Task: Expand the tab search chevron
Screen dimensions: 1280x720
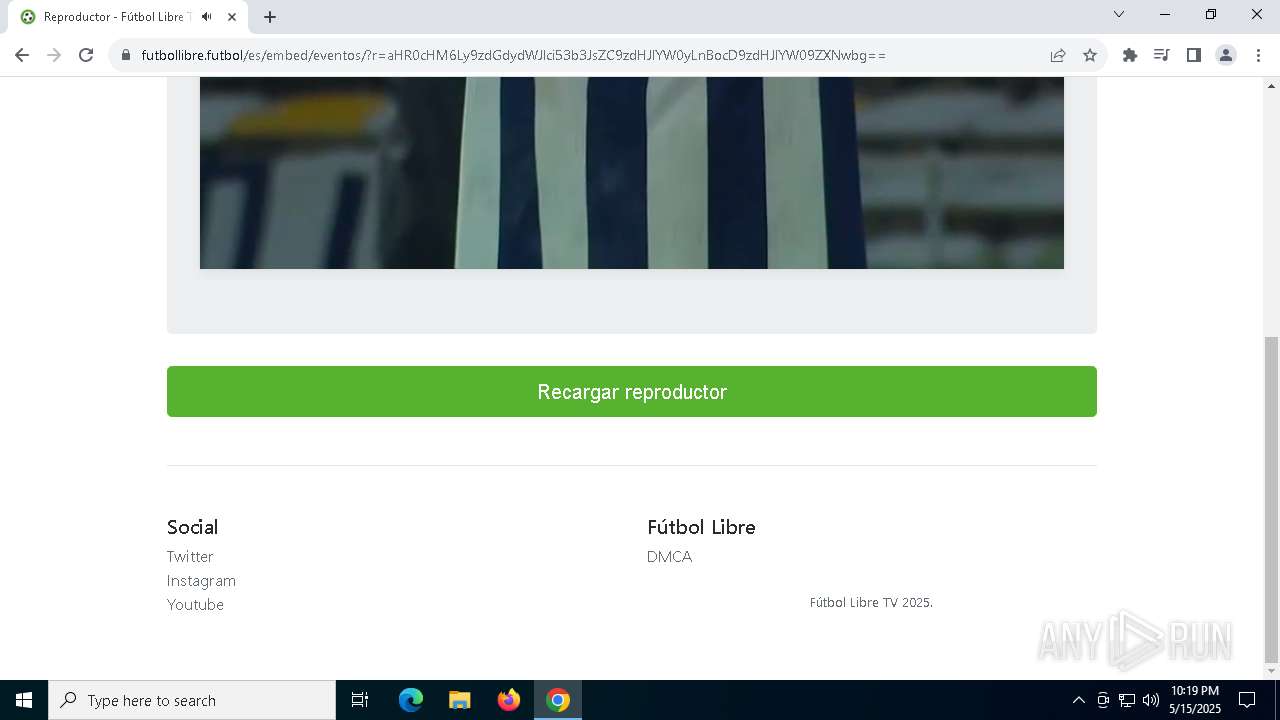Action: pos(1119,14)
